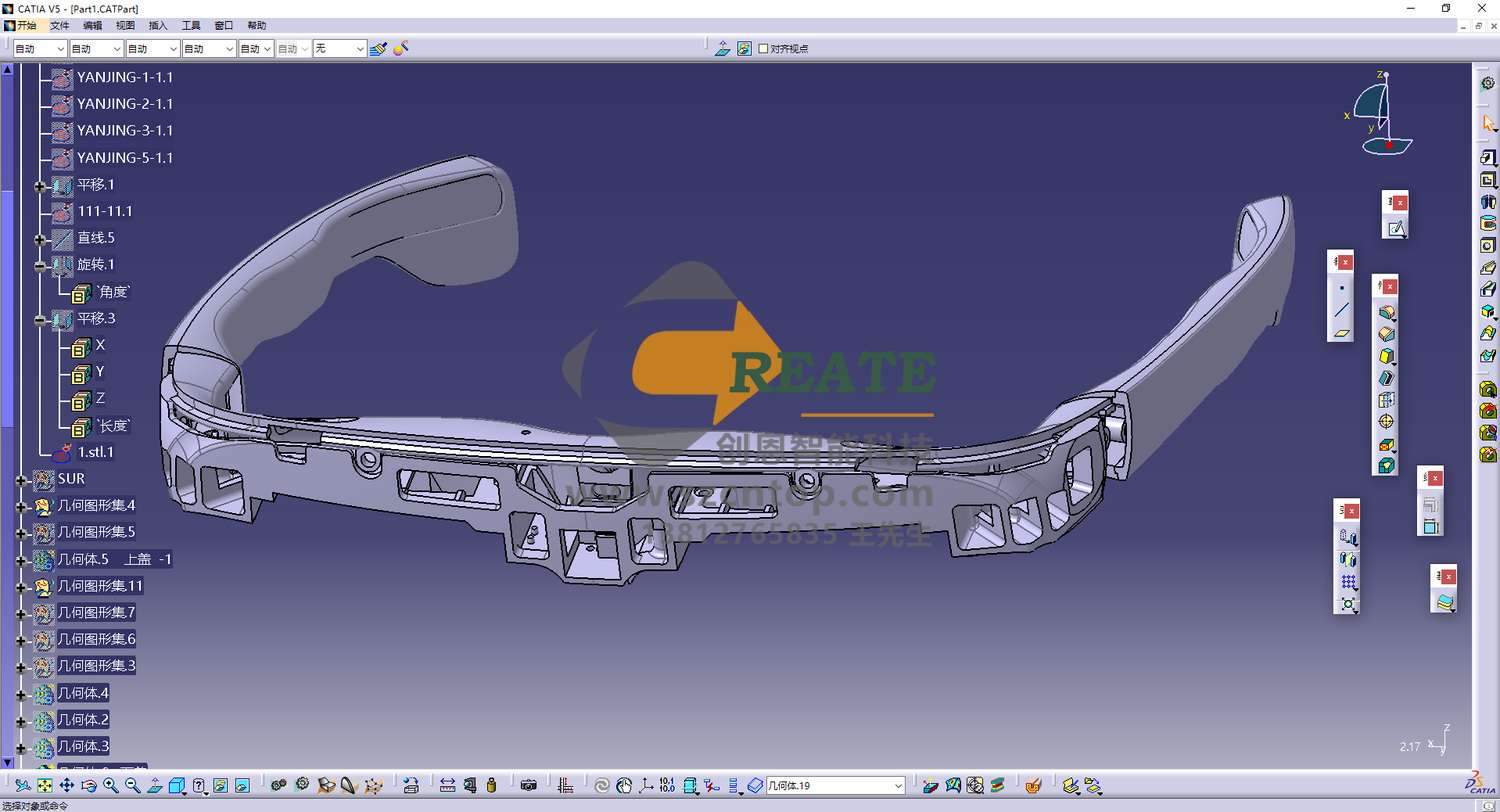The image size is (1500, 812).
Task: Select 111-11.1 in tree
Action: click(x=105, y=211)
